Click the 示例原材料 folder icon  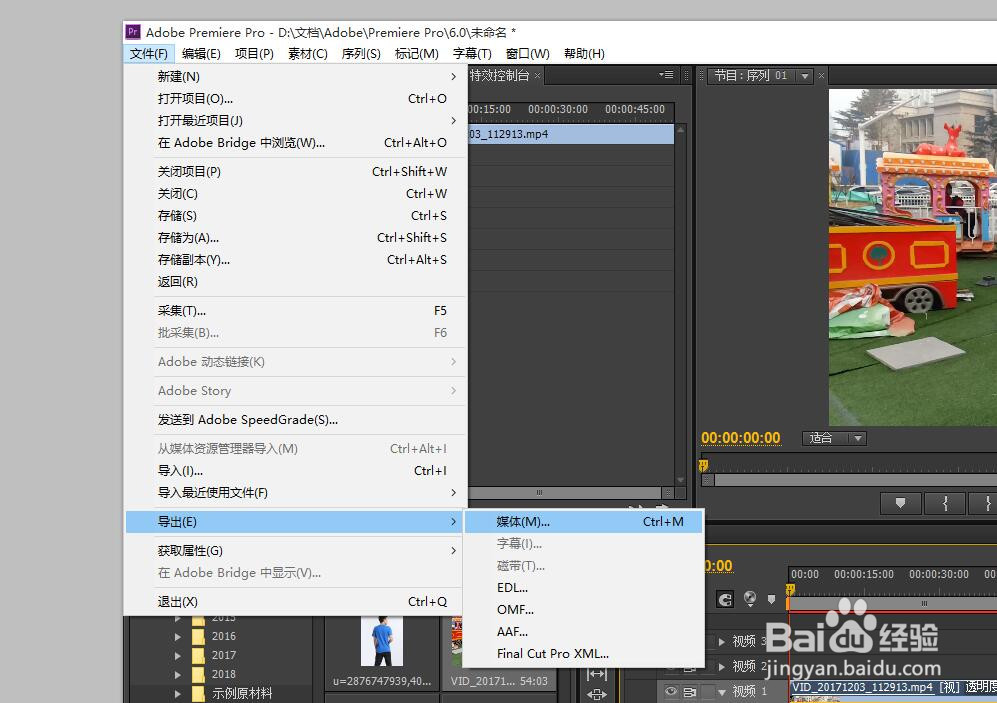(198, 693)
